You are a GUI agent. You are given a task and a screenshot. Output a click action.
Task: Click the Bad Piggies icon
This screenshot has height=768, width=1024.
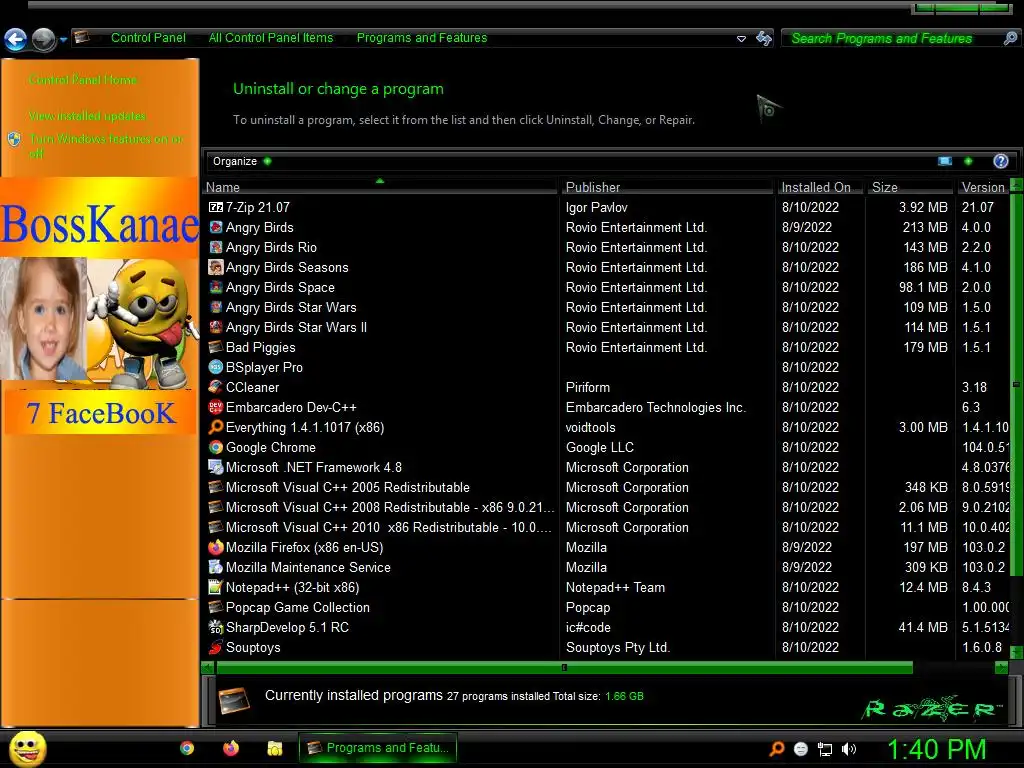216,347
